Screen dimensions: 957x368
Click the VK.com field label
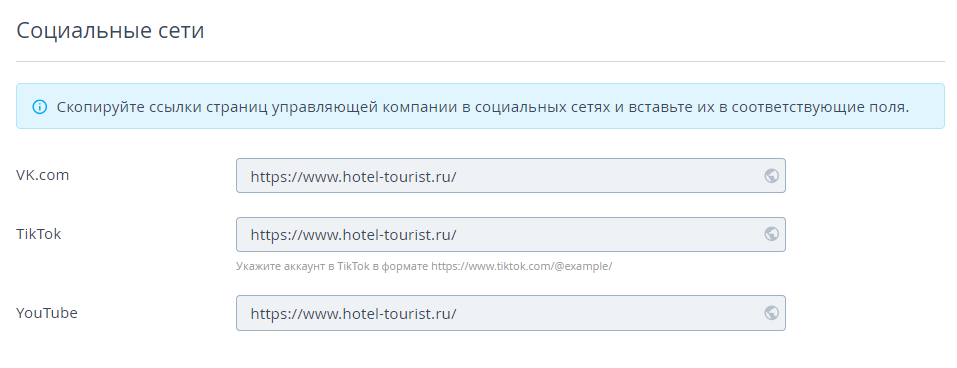[43, 175]
